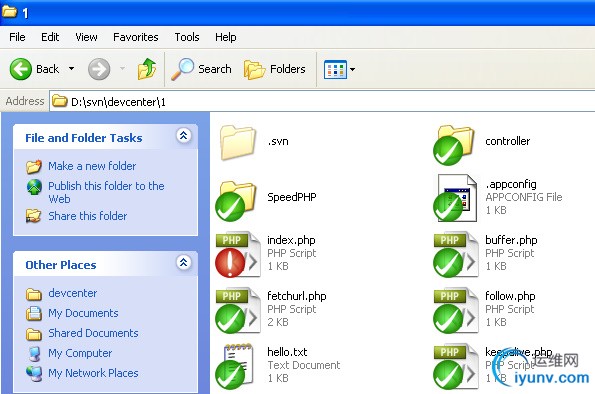Click the green Back arrow button

click(20, 69)
